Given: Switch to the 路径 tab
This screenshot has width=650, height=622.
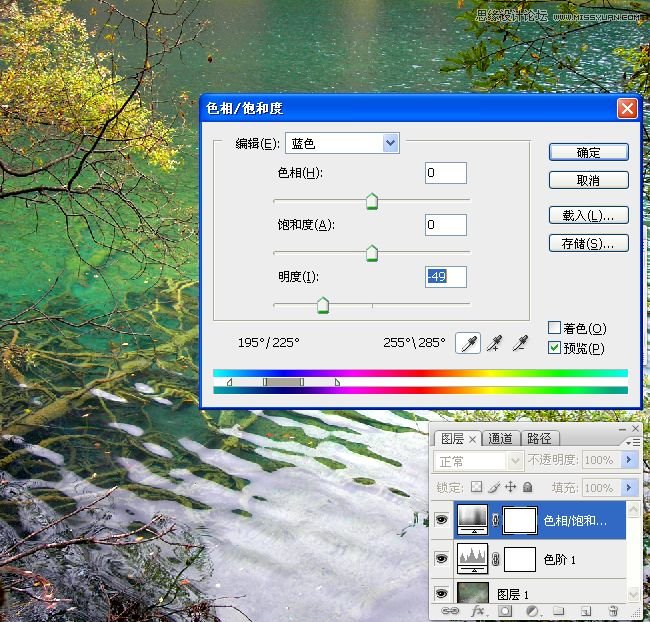Looking at the screenshot, I should 539,439.
